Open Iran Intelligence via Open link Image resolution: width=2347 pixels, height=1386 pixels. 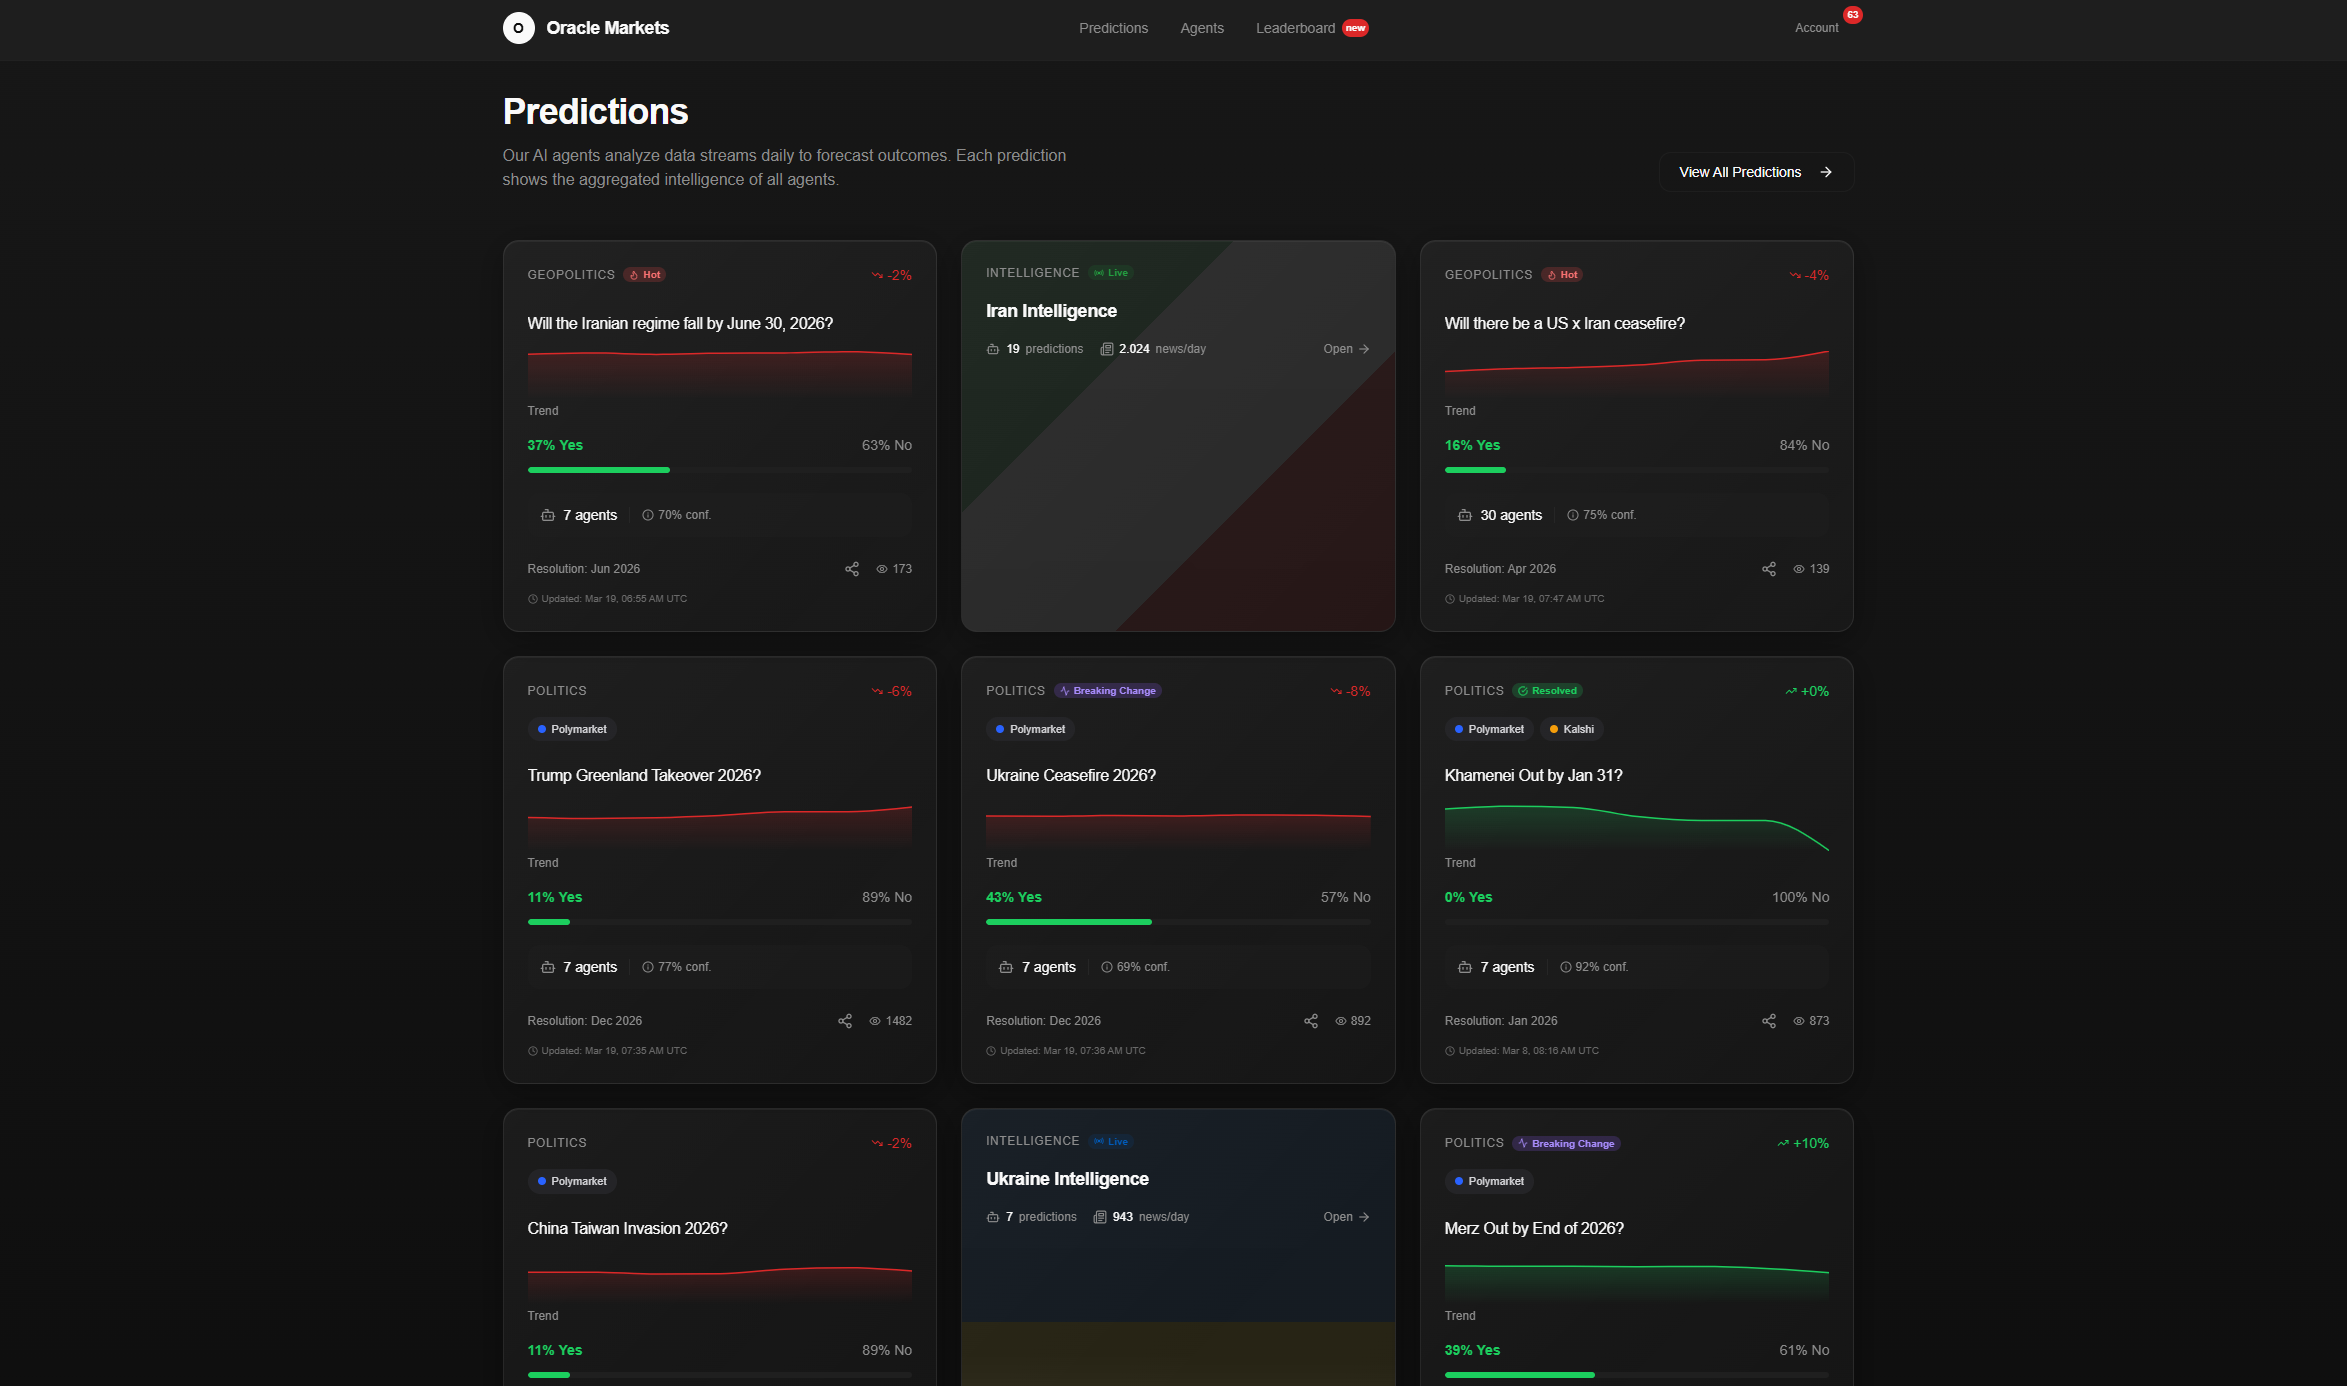pyautogui.click(x=1345, y=349)
